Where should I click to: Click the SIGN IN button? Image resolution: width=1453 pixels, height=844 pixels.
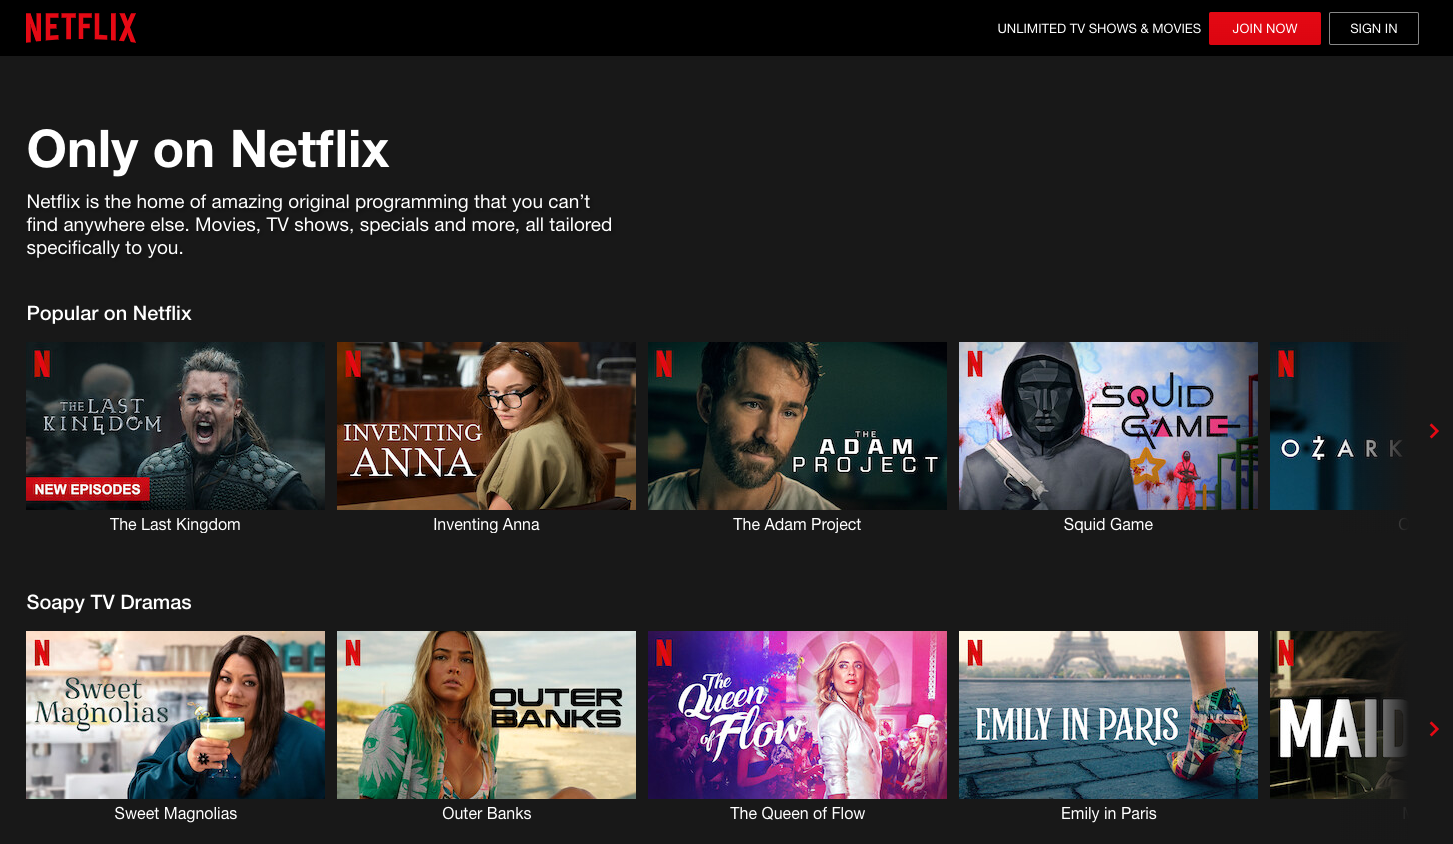(x=1374, y=28)
